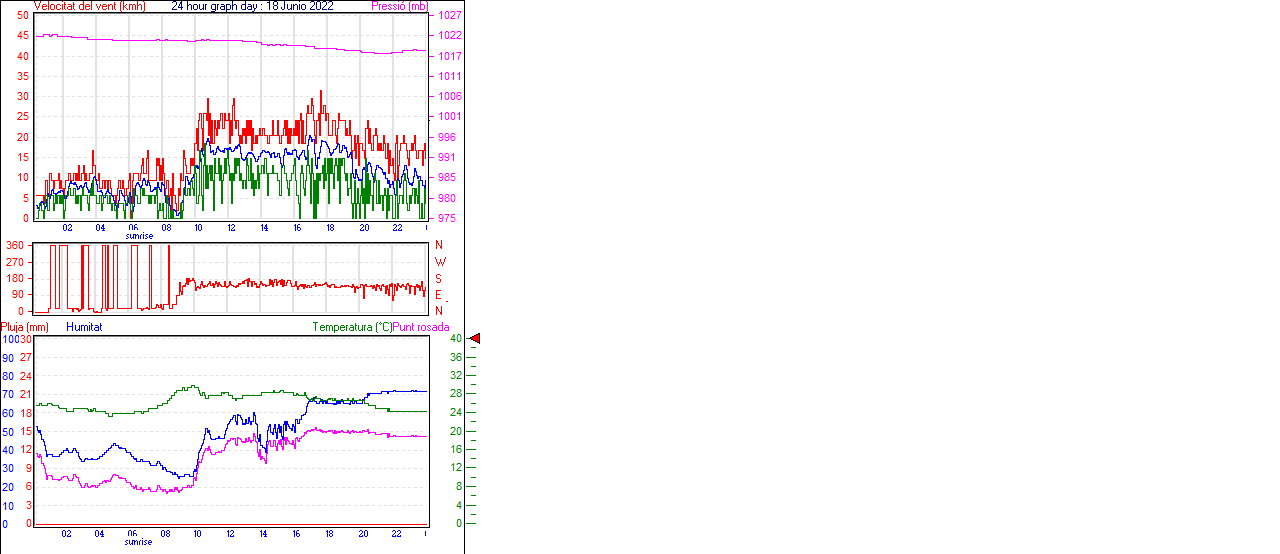Click the 22 hour tick on the bottom graph
The image size is (1280, 554).
coord(396,533)
